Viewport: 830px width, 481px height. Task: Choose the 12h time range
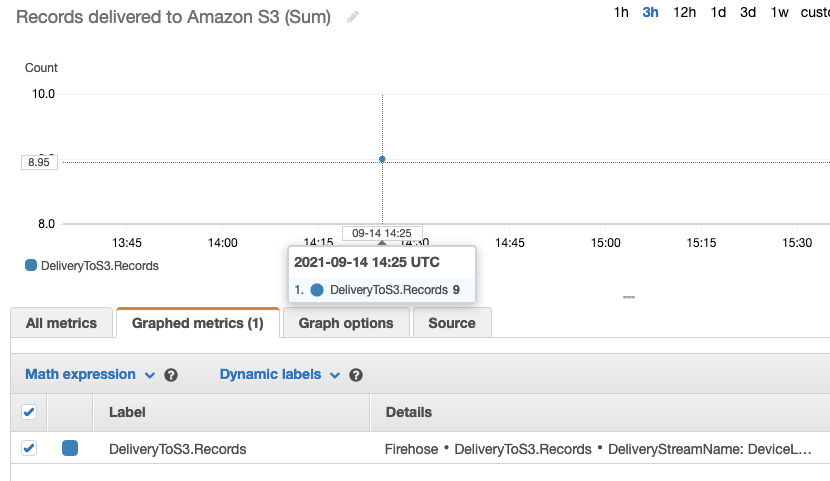[x=684, y=13]
